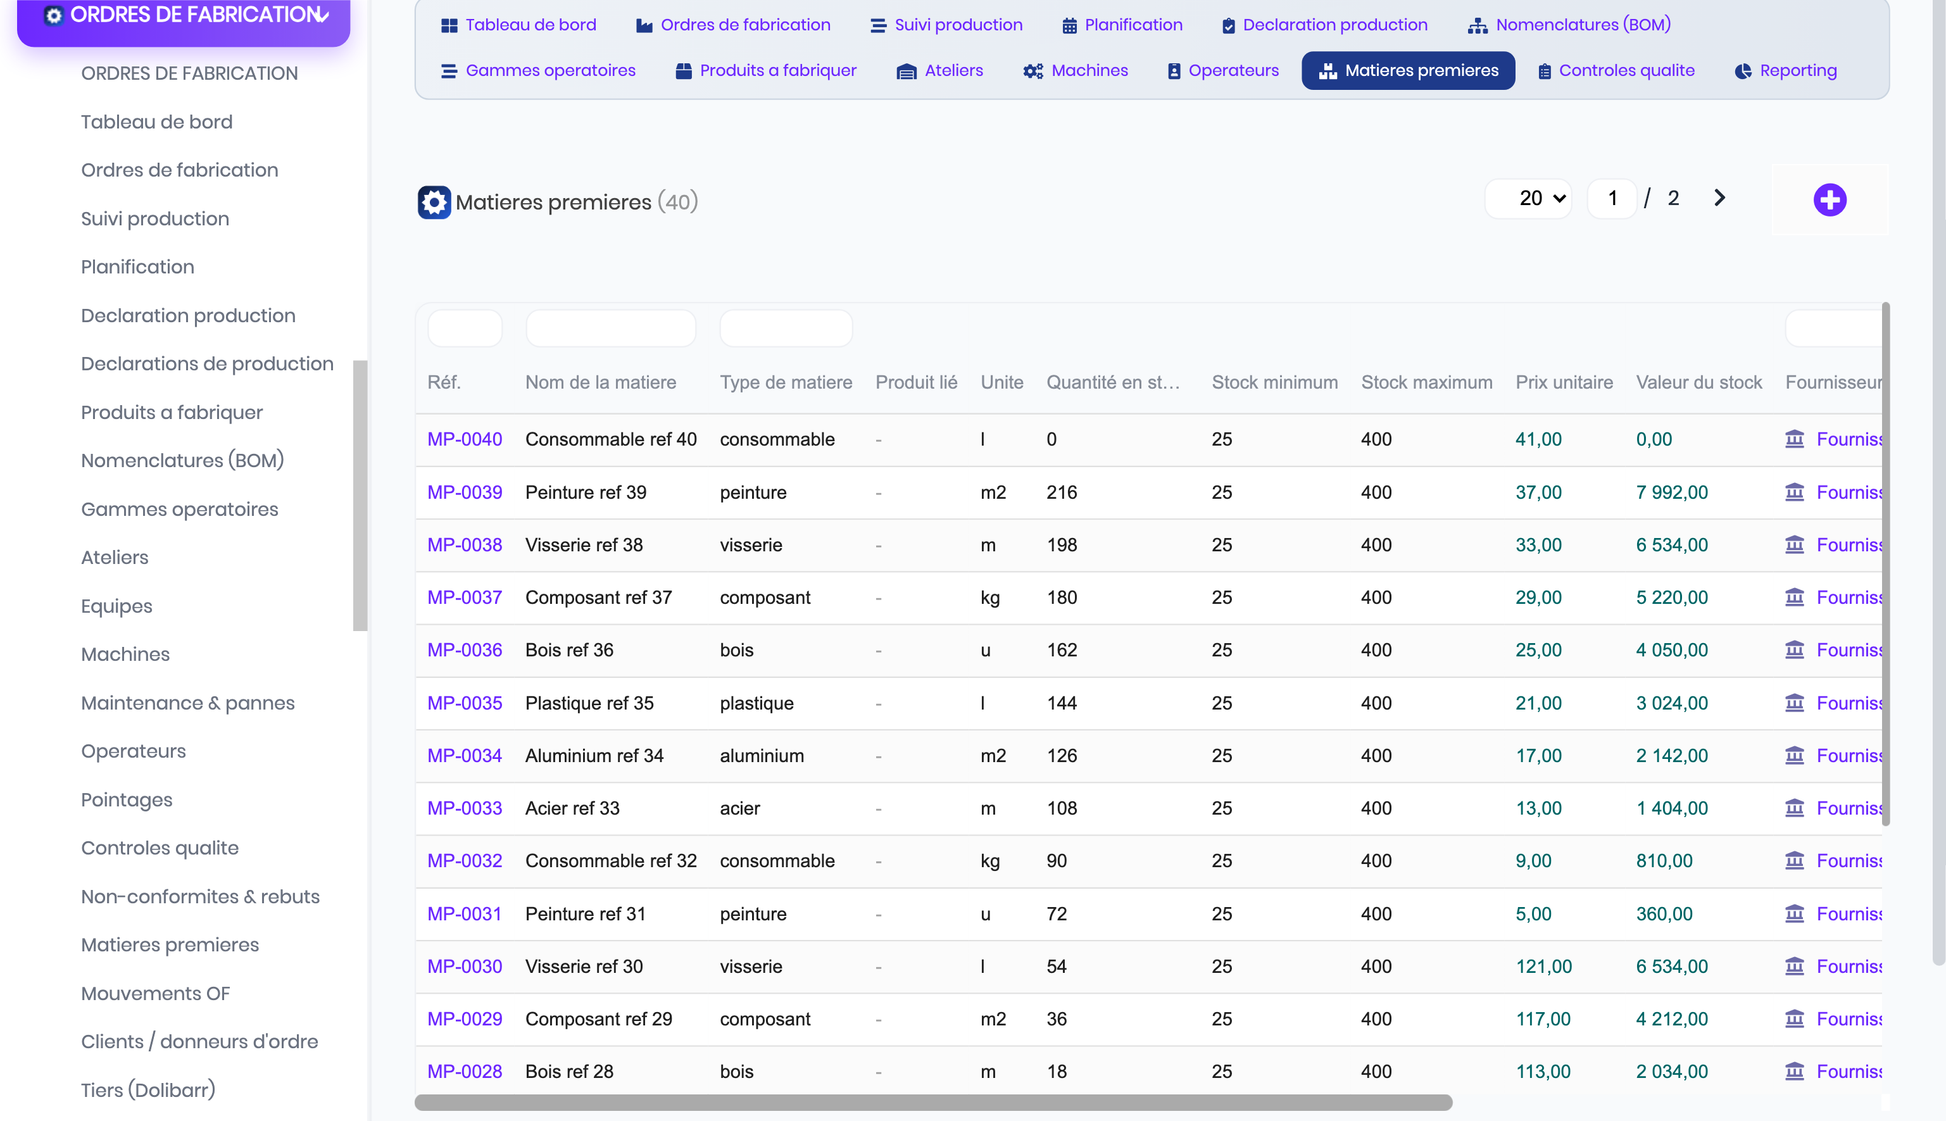The width and height of the screenshot is (1946, 1121).
Task: Switch to the Machines tab
Action: click(1076, 71)
